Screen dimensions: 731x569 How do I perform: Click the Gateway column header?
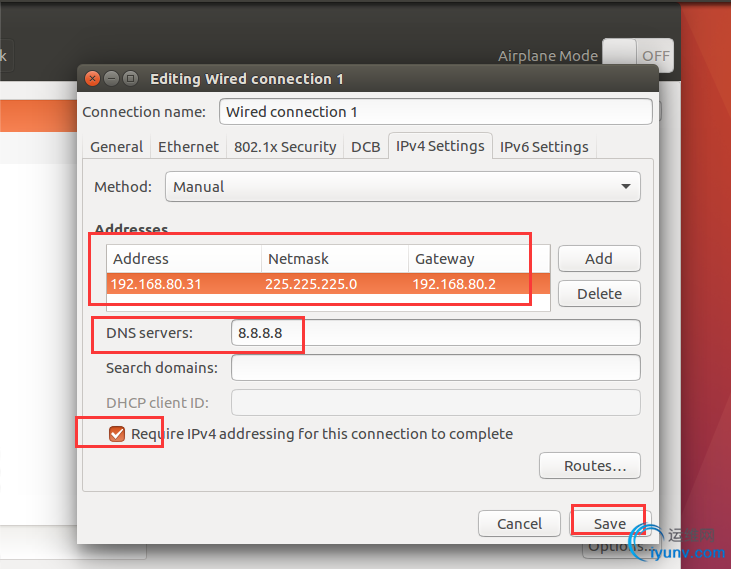coord(479,259)
